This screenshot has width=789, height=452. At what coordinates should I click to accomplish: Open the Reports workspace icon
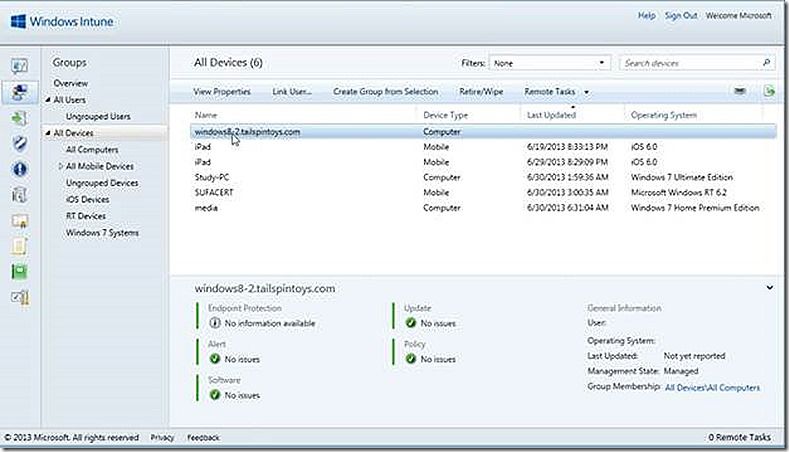tap(20, 272)
